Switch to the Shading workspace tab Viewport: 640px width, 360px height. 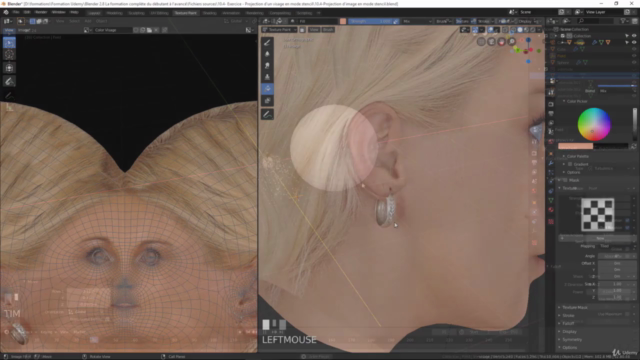pos(209,13)
